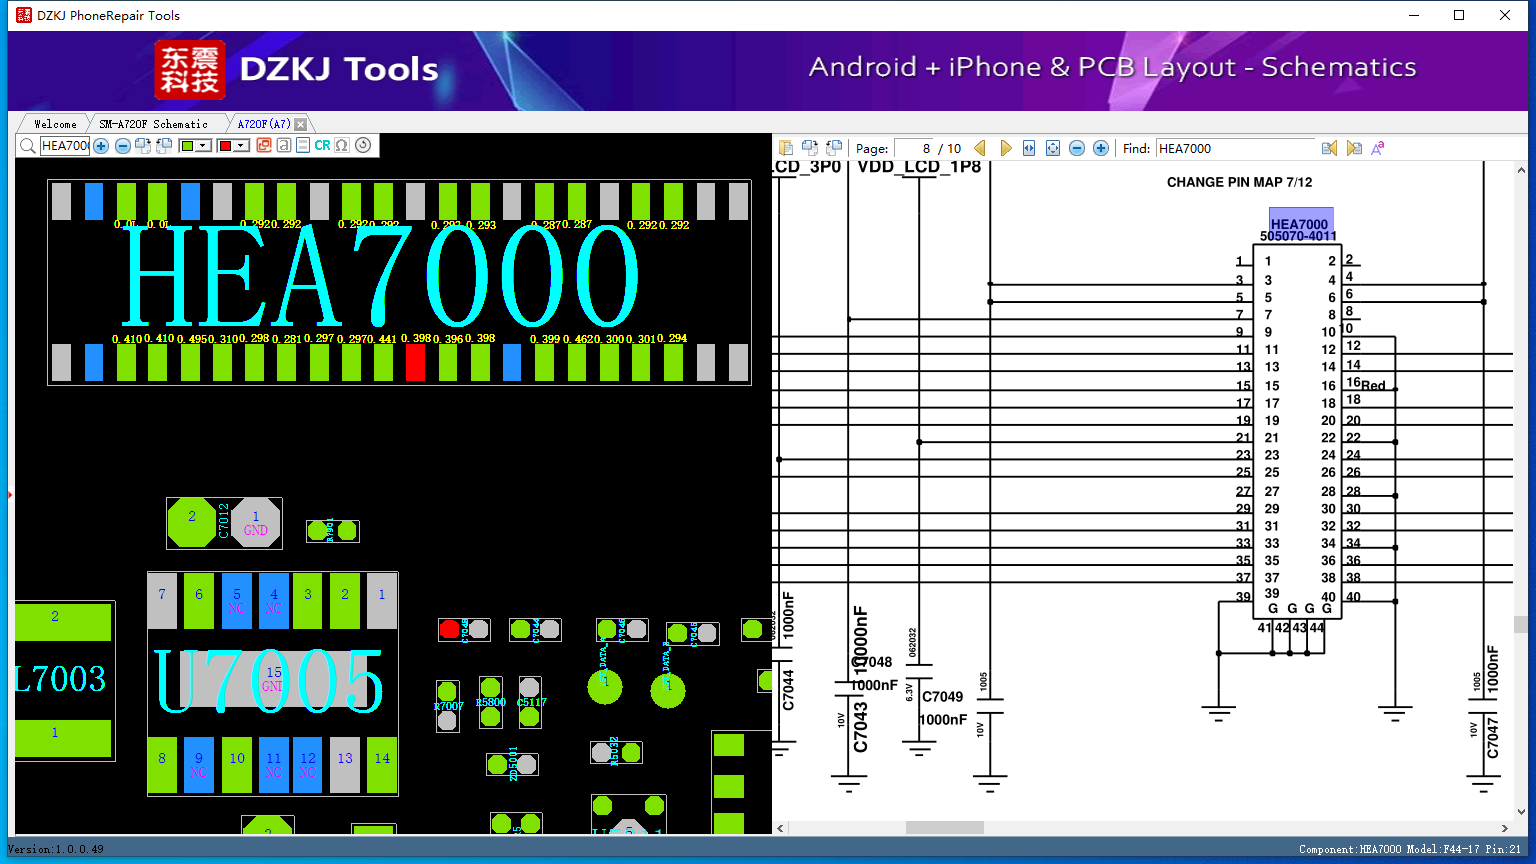1536x864 pixels.
Task: Select the A720F(A7) tab
Action: click(x=264, y=124)
